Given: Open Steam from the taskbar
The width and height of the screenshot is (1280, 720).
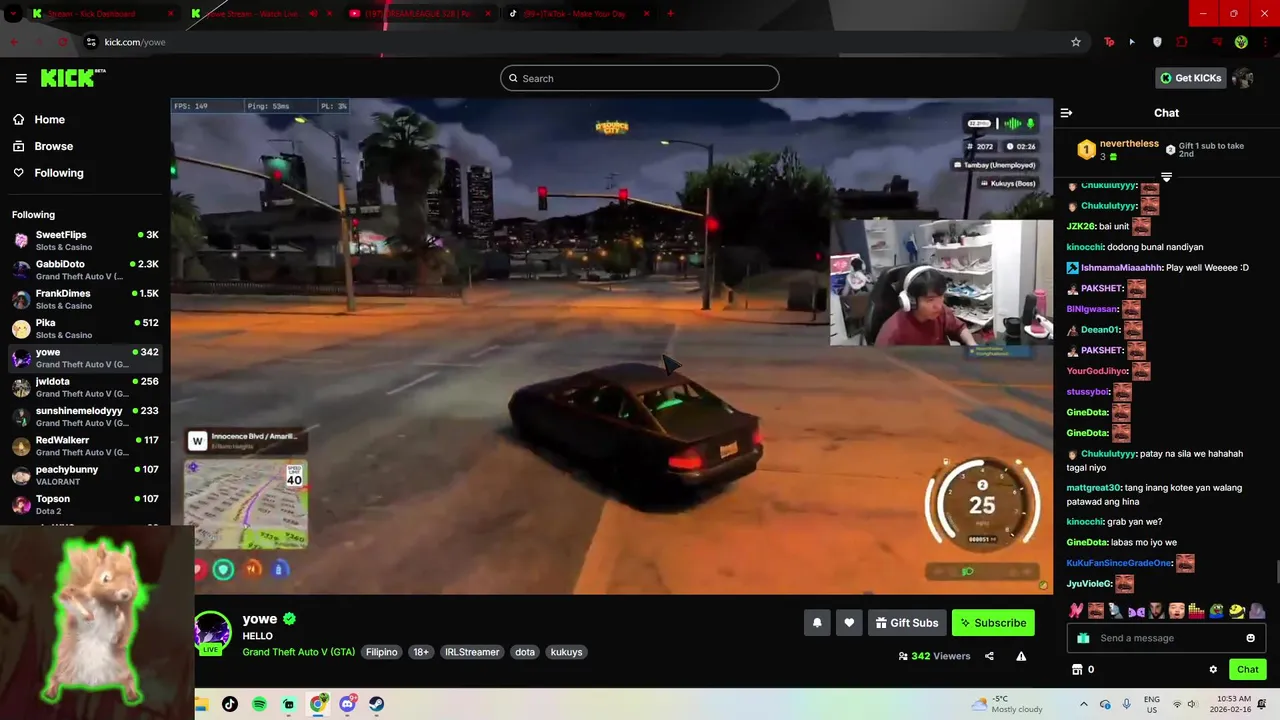Looking at the screenshot, I should click(x=377, y=704).
